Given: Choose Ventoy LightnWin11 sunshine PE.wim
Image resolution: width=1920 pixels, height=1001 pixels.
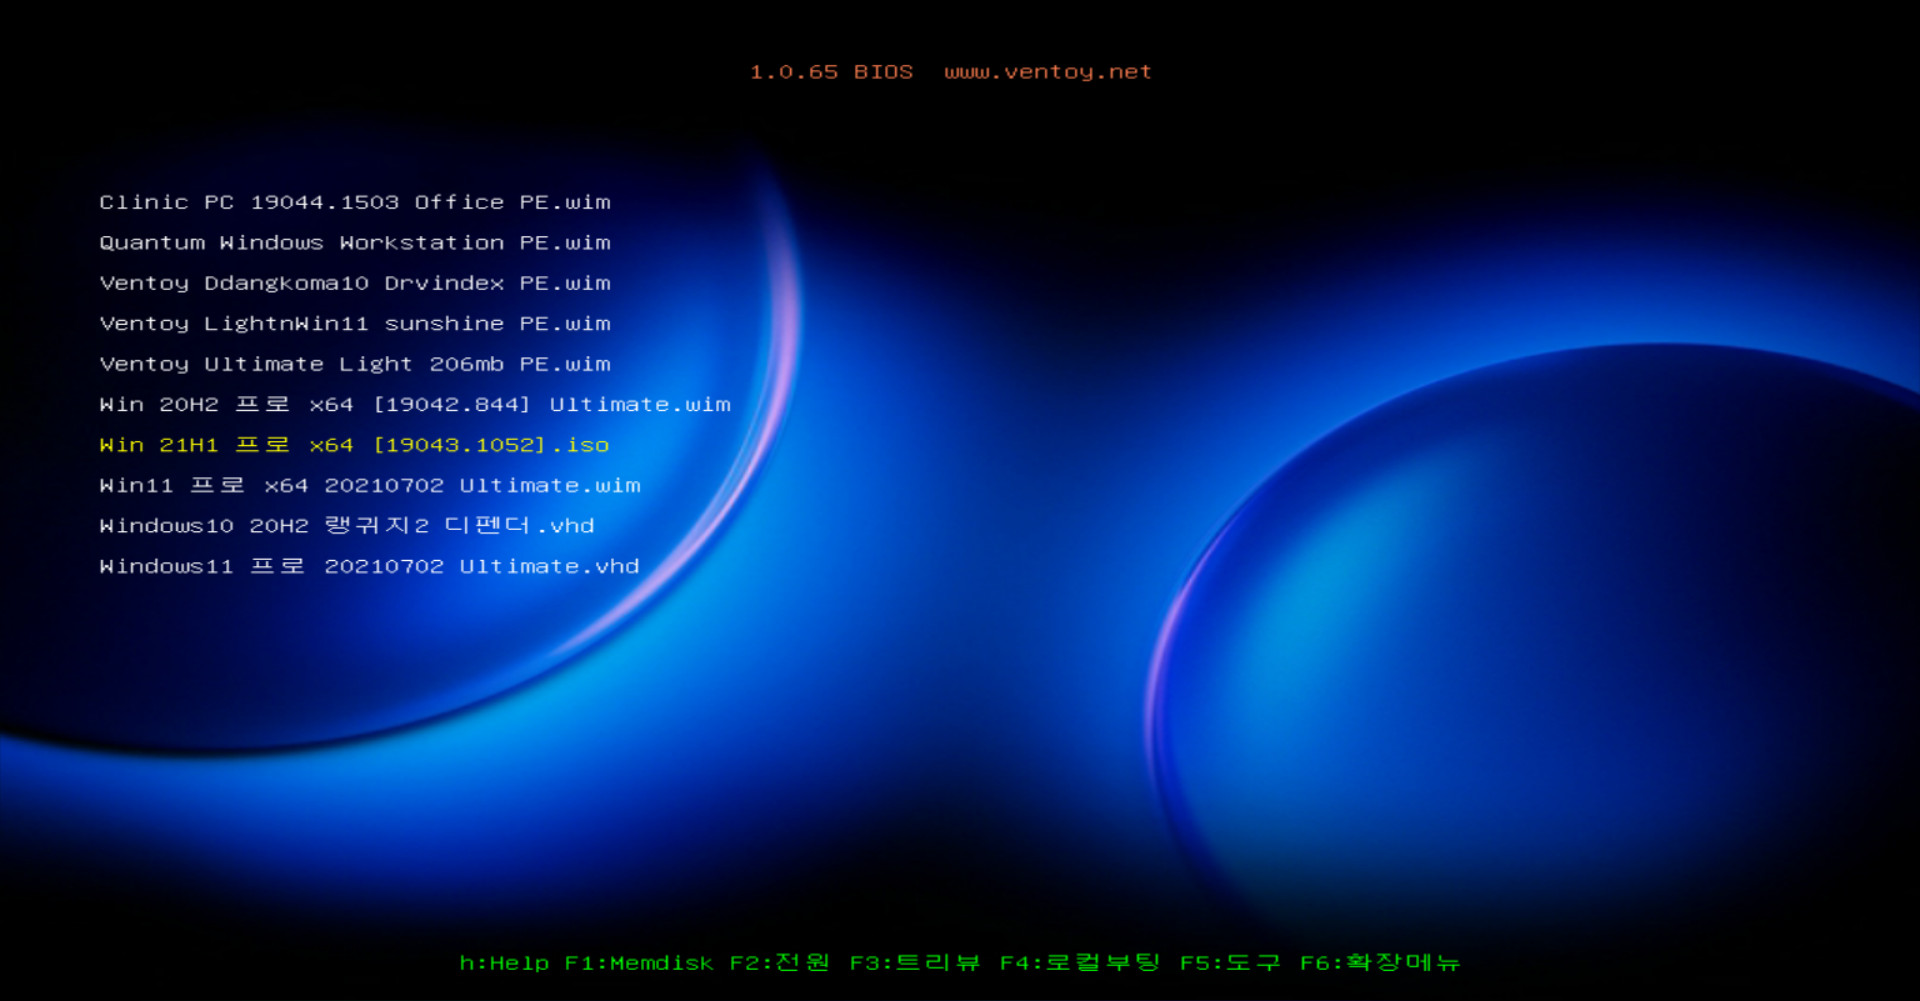Looking at the screenshot, I should pyautogui.click(x=355, y=324).
